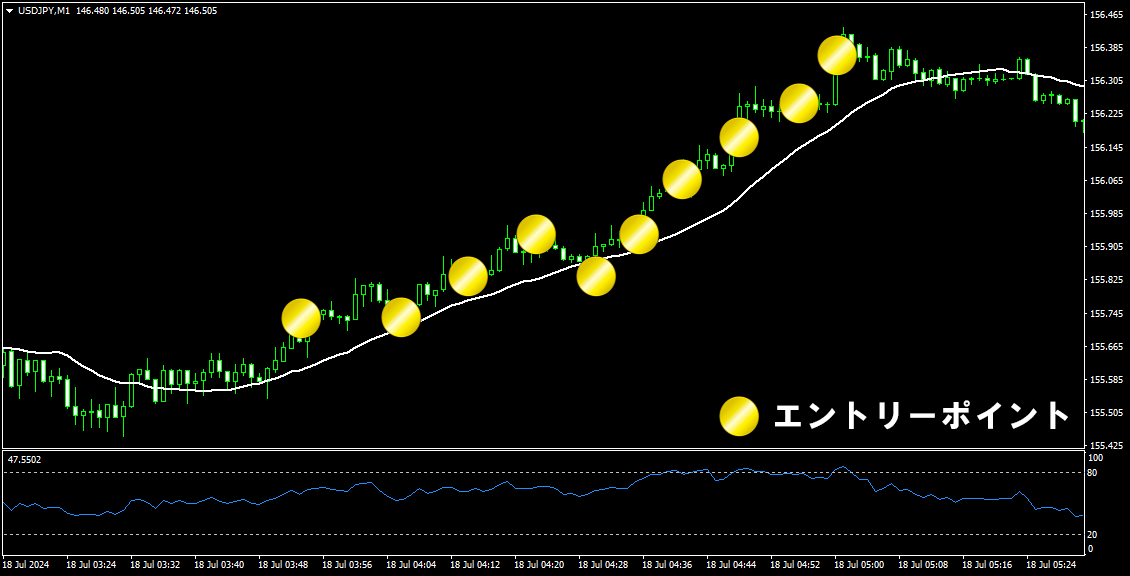Click price level 155.985 on the scale
This screenshot has width=1130, height=576.
coord(1105,213)
